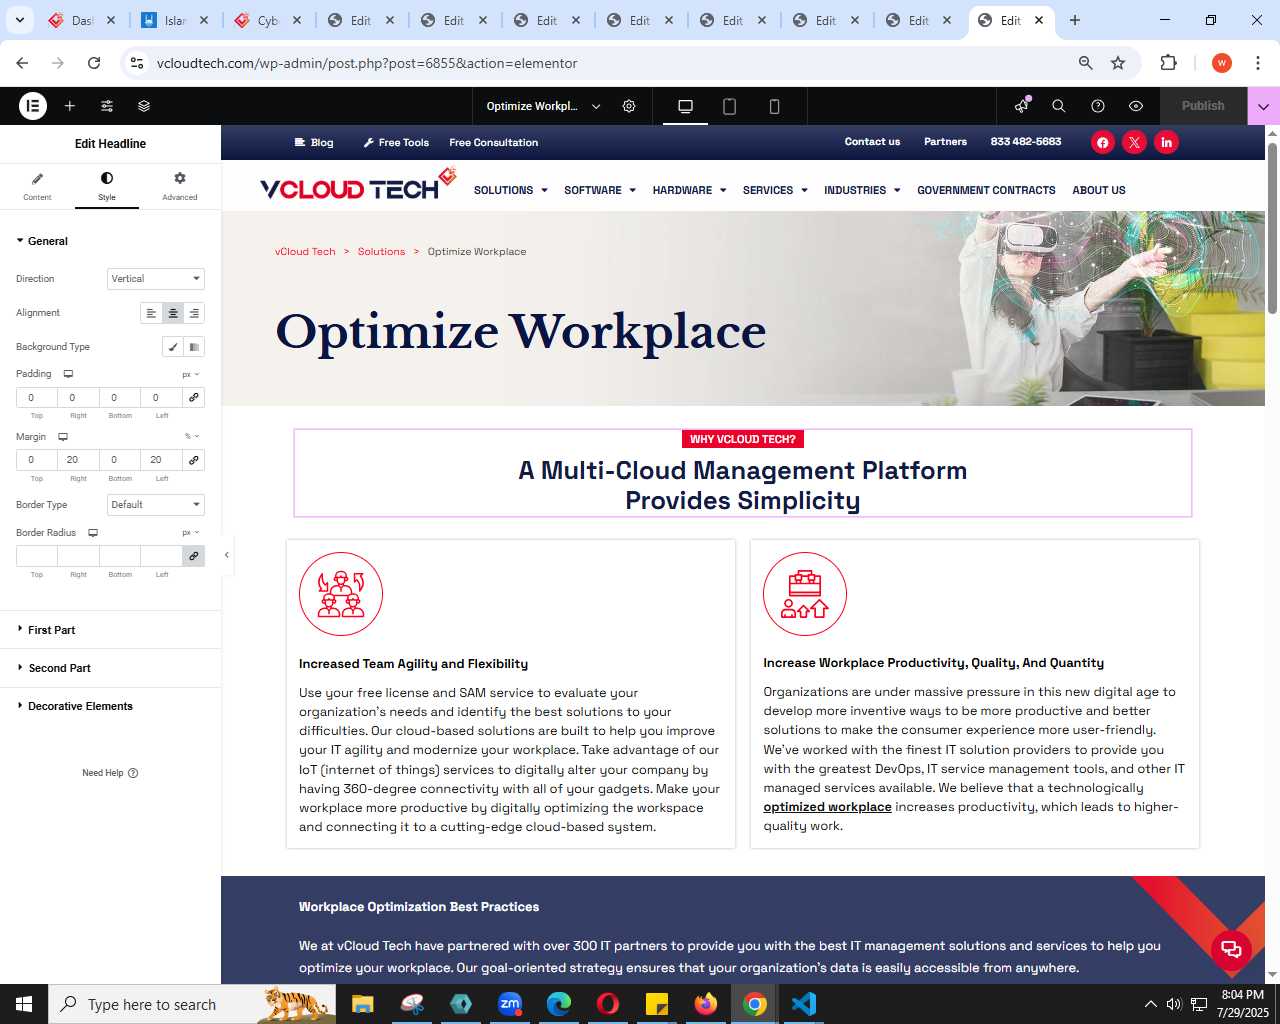Open Free Tools link
This screenshot has height=1024, width=1280.
396,143
